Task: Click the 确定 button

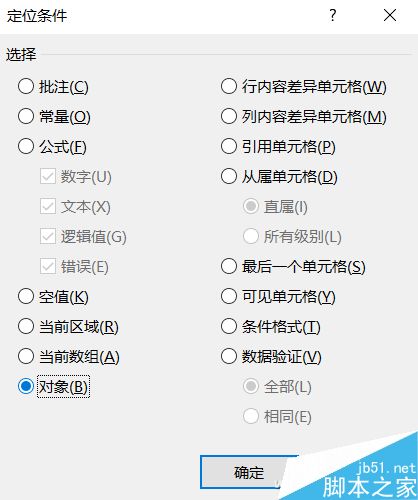Action: pos(248,472)
